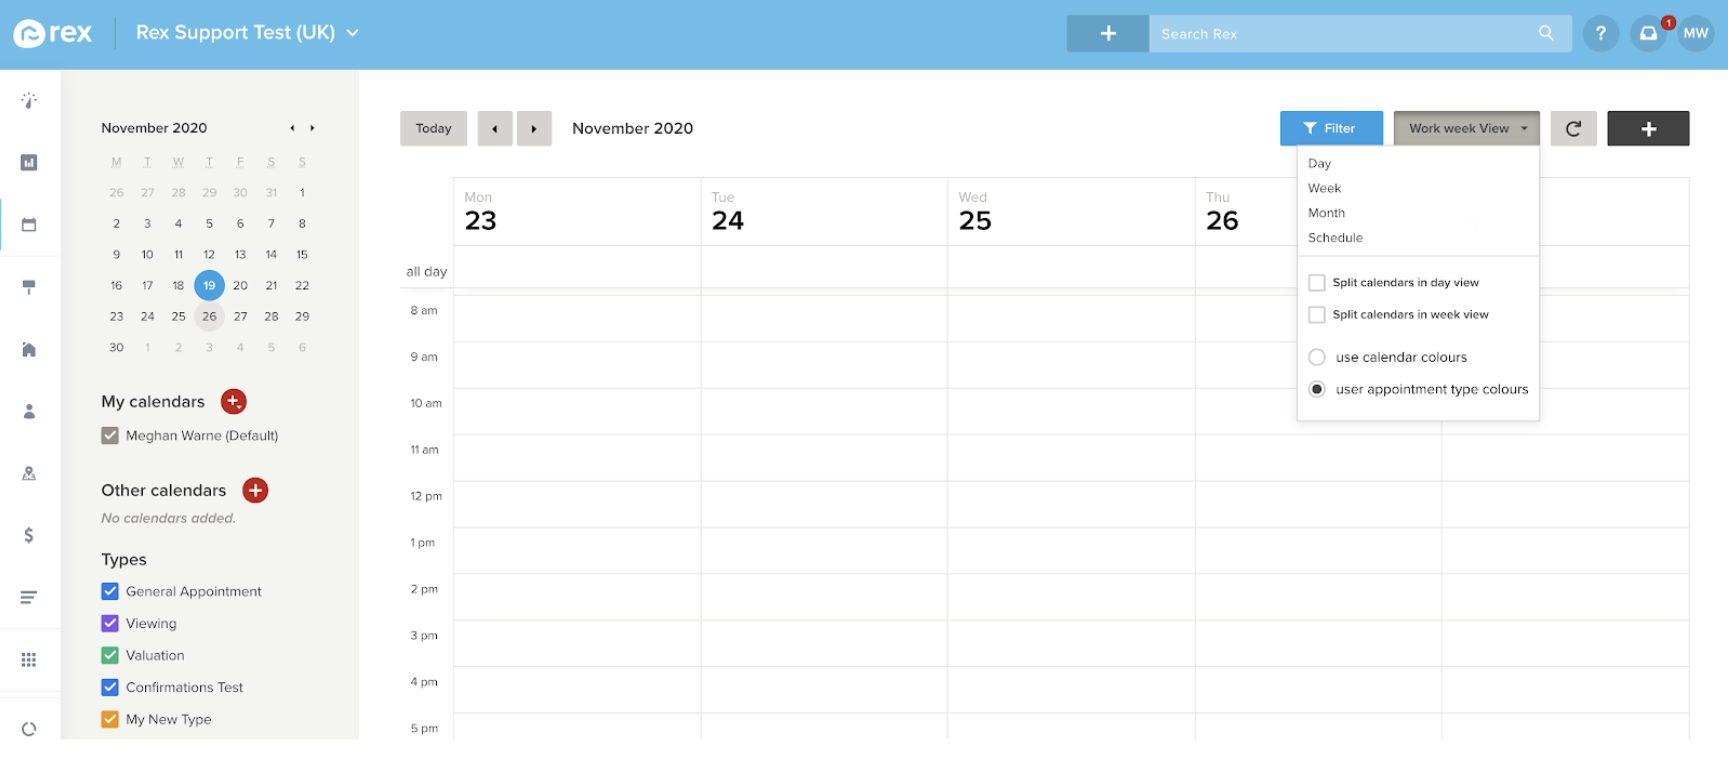Click the refresh calendar button
This screenshot has height=774, width=1728.
(x=1573, y=128)
